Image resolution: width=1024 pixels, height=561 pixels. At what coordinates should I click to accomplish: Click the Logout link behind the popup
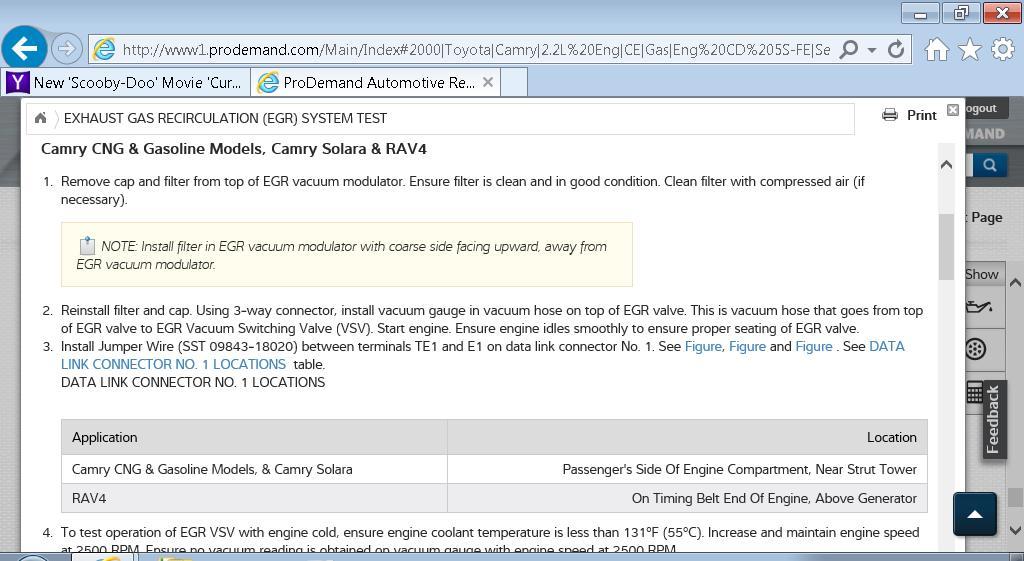pyautogui.click(x=982, y=108)
